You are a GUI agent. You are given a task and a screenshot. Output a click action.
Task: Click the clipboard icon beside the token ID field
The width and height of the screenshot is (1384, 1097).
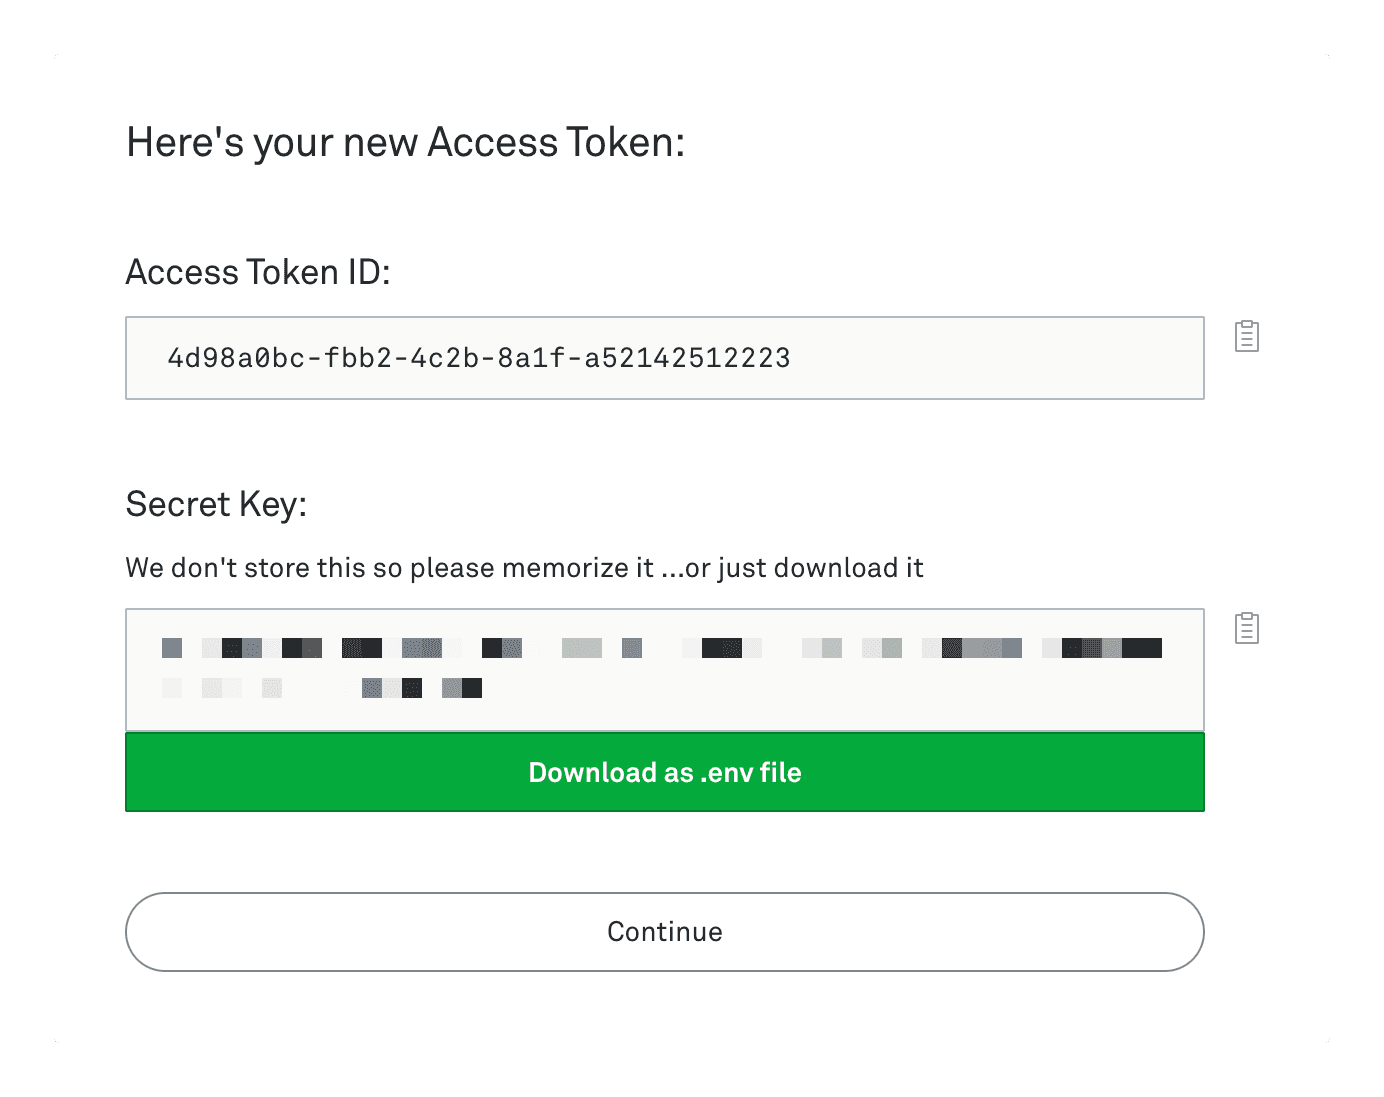coord(1246,336)
